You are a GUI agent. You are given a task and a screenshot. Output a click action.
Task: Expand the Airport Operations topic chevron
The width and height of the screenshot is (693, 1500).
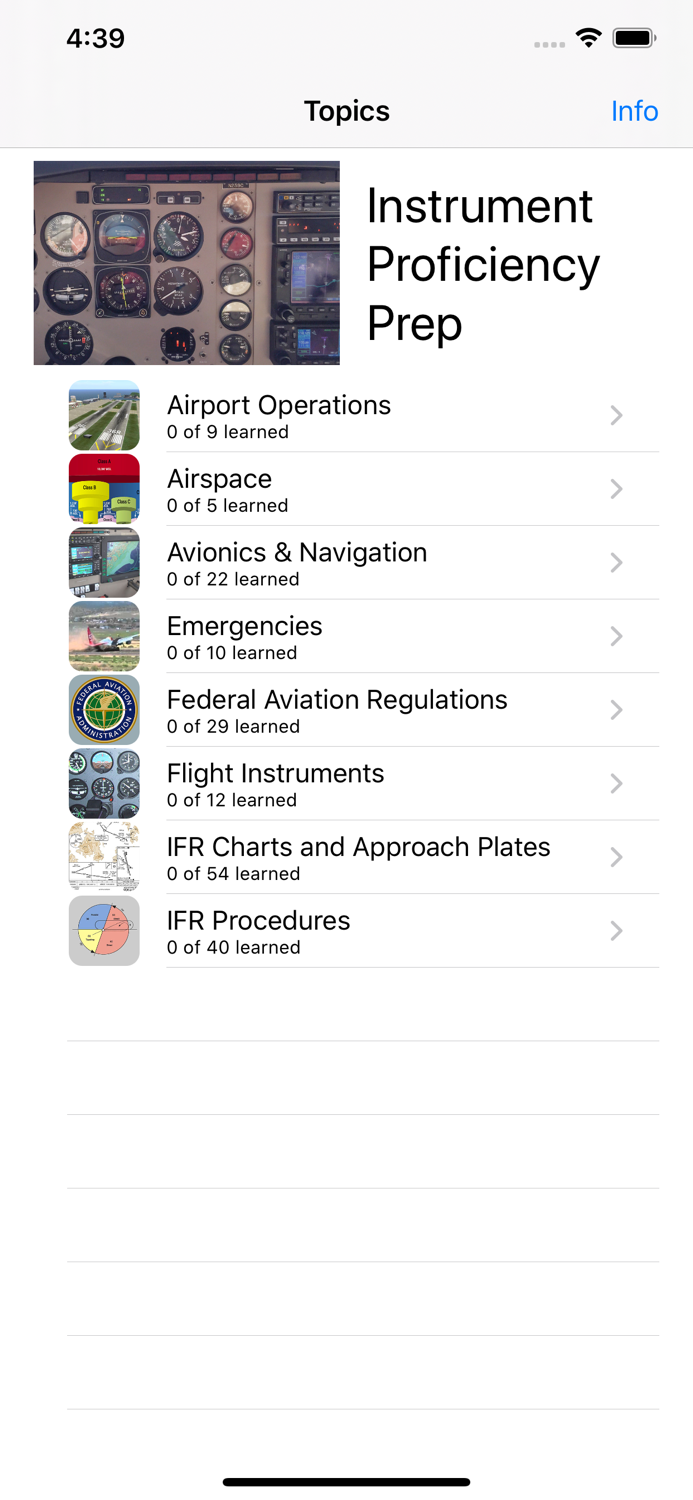point(616,415)
